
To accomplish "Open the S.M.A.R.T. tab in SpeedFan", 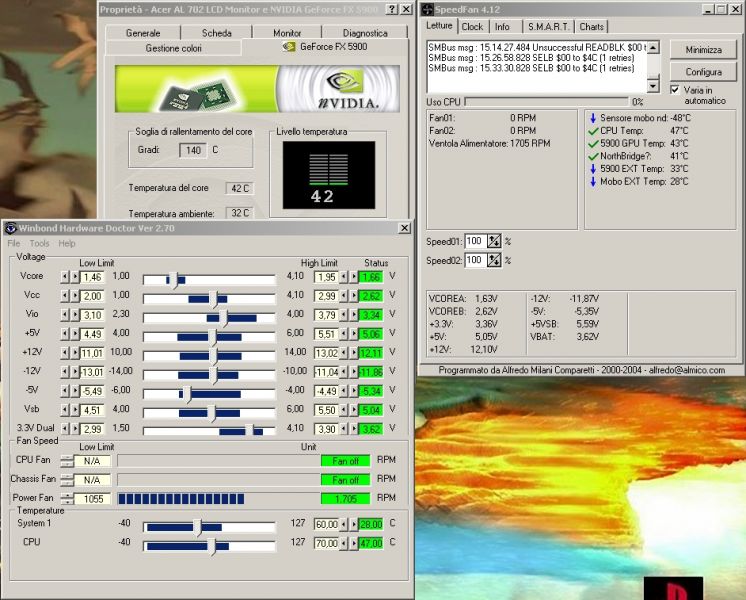I will pos(549,27).
